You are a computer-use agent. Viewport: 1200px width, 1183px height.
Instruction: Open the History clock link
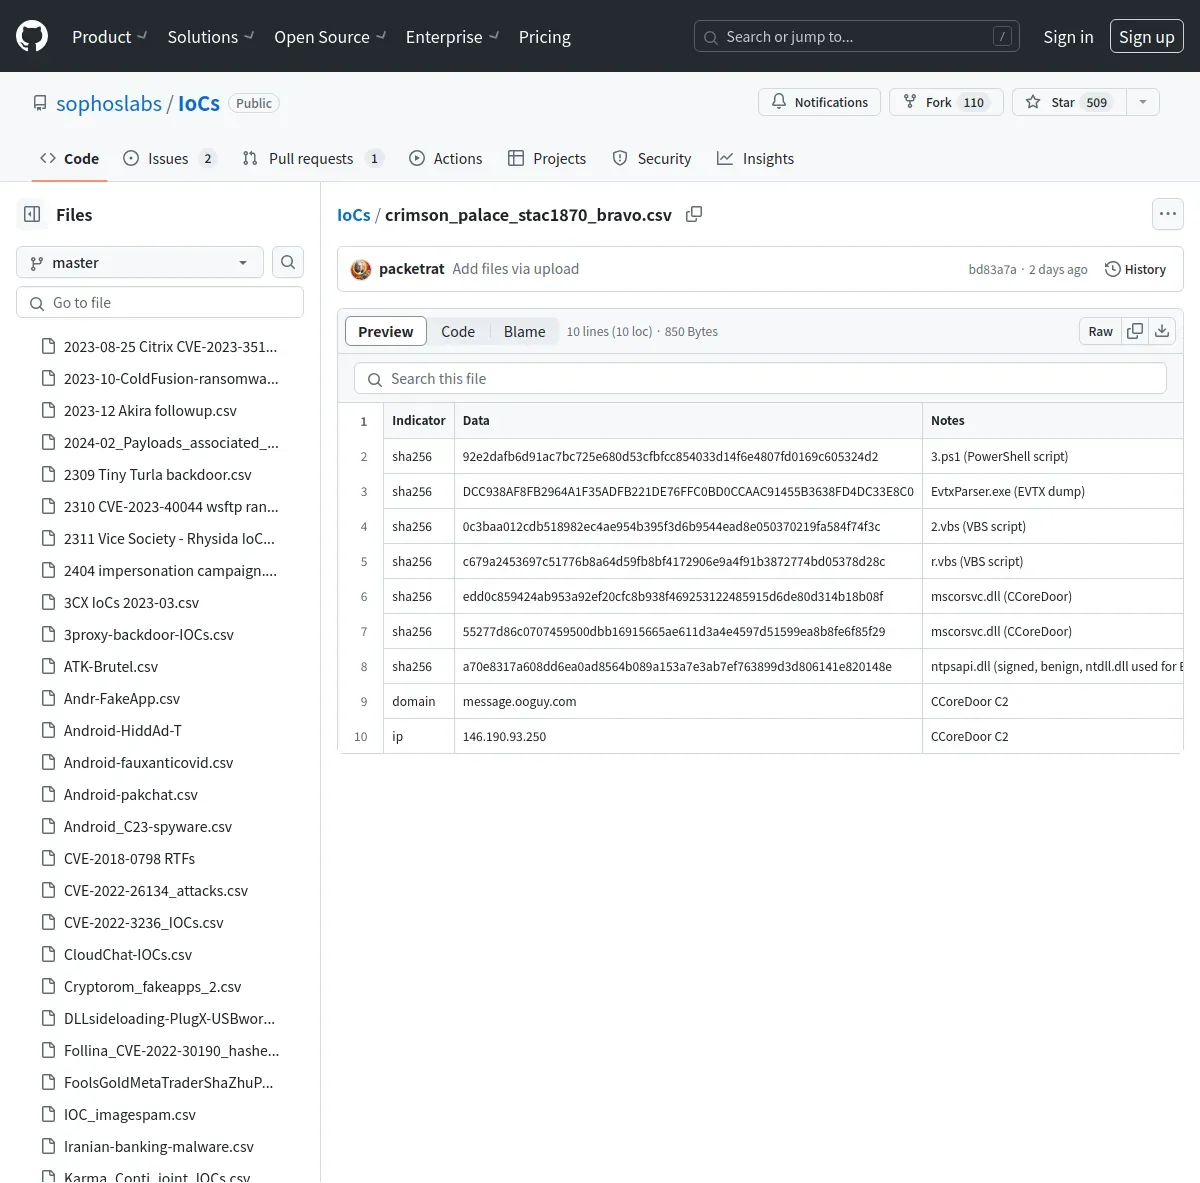(1136, 269)
